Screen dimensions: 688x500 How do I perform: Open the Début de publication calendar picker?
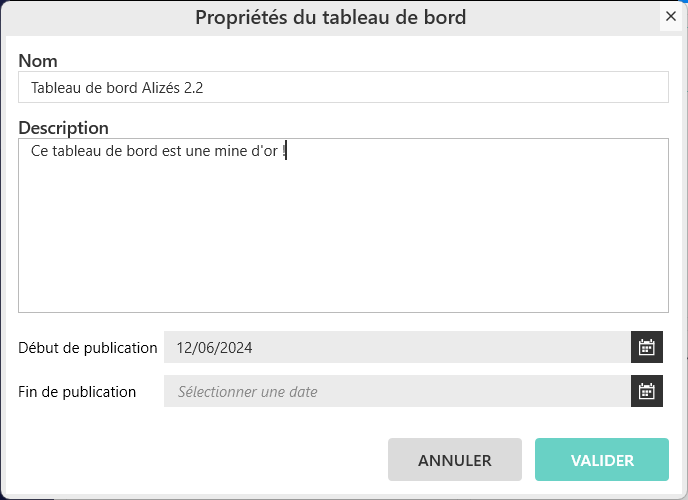tap(647, 348)
